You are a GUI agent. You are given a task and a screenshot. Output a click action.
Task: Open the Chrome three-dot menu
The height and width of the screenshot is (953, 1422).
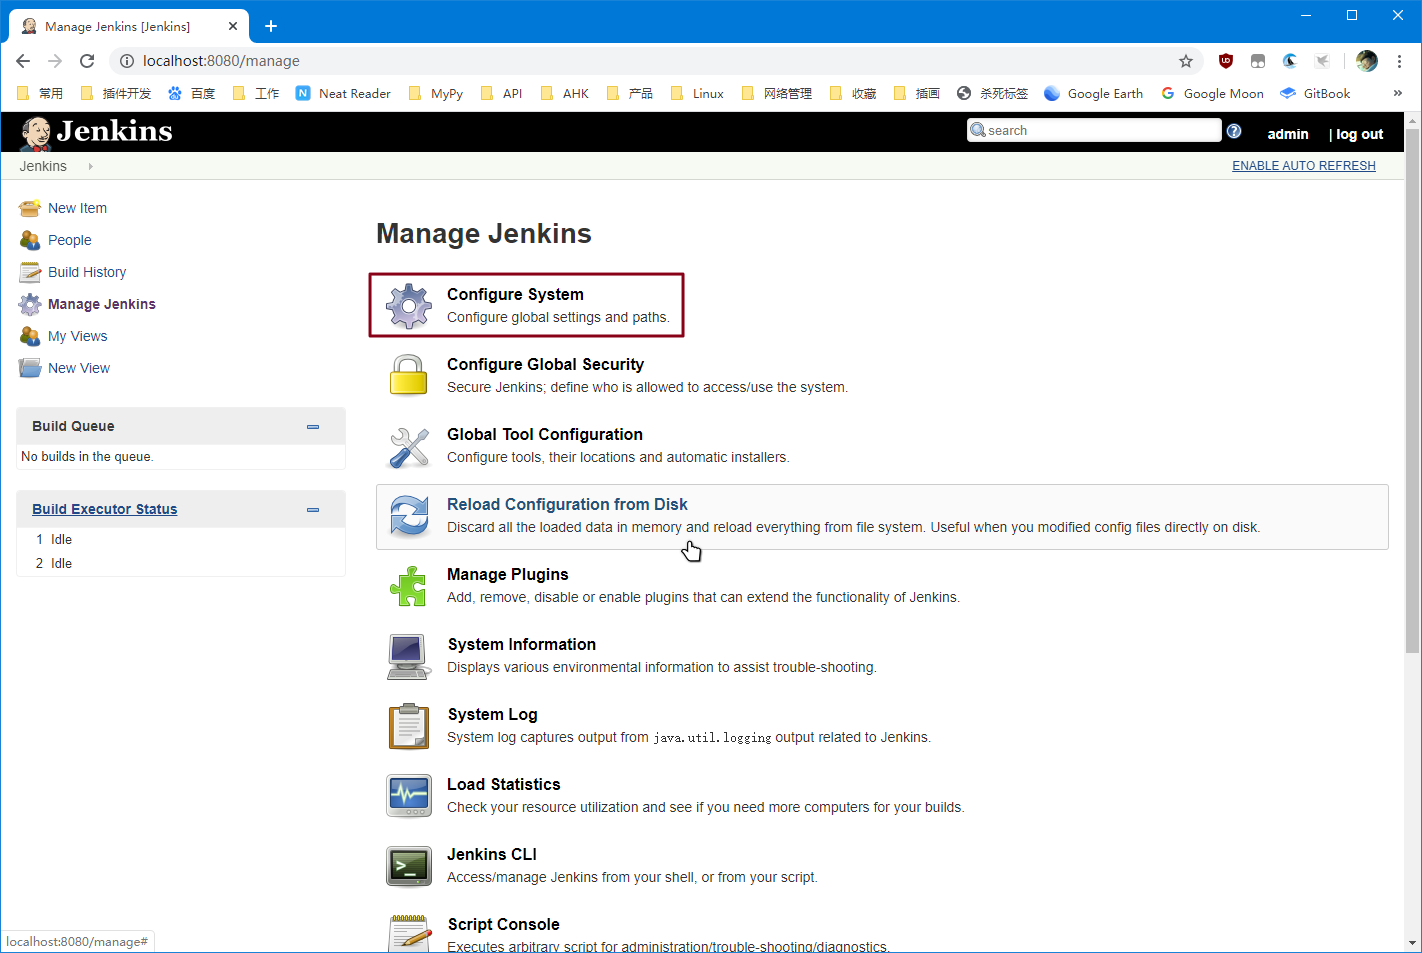(1400, 61)
